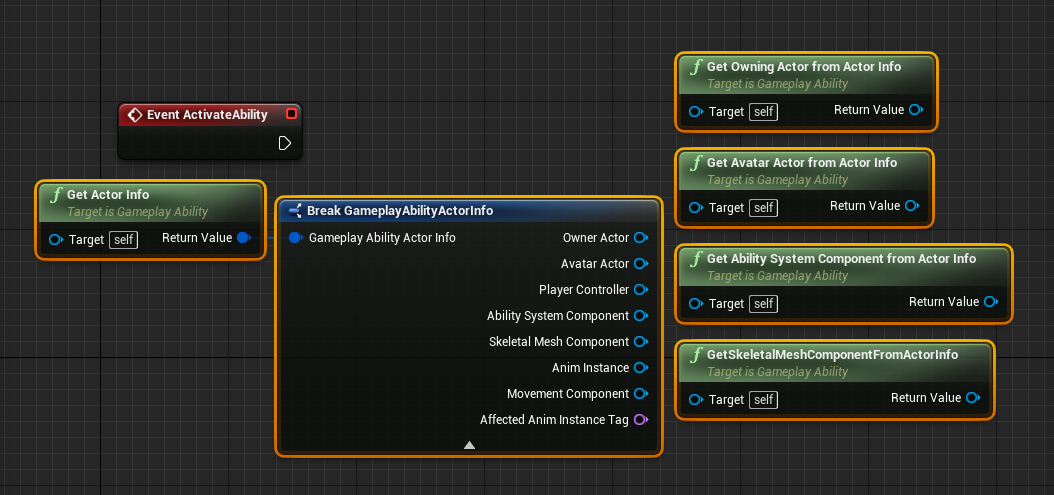1054x495 pixels.
Task: Select the Event ActivateAbility node title
Action: tap(207, 114)
